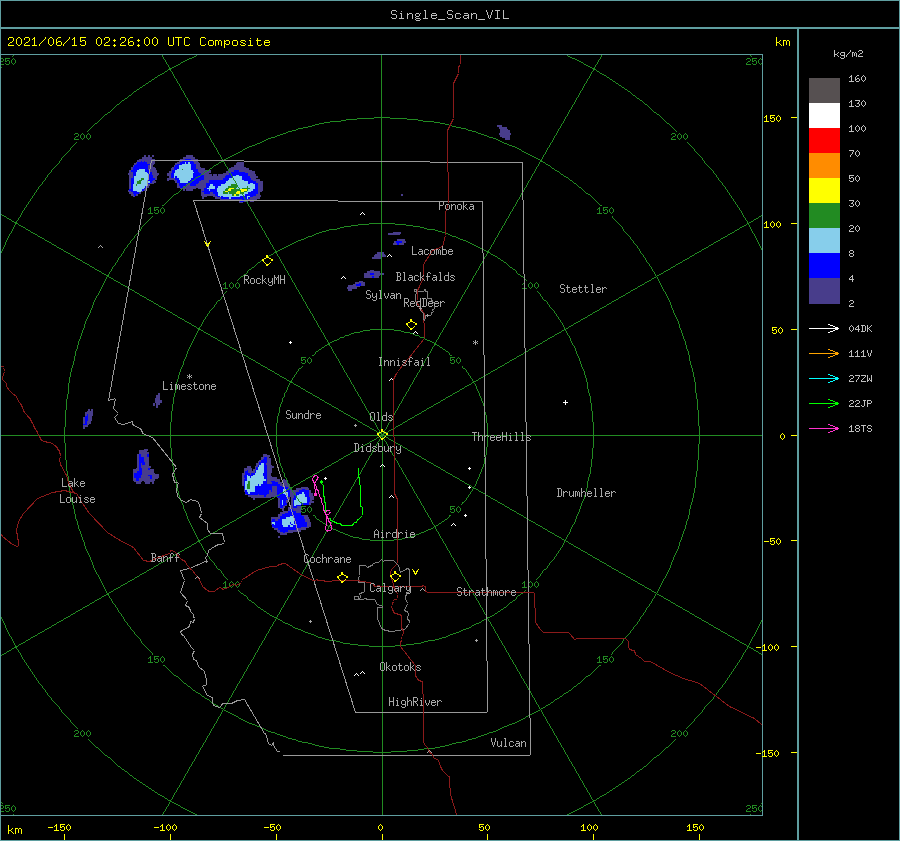900x841 pixels.
Task: Select the dark gray 130-160 legend swatch
Action: [824, 91]
